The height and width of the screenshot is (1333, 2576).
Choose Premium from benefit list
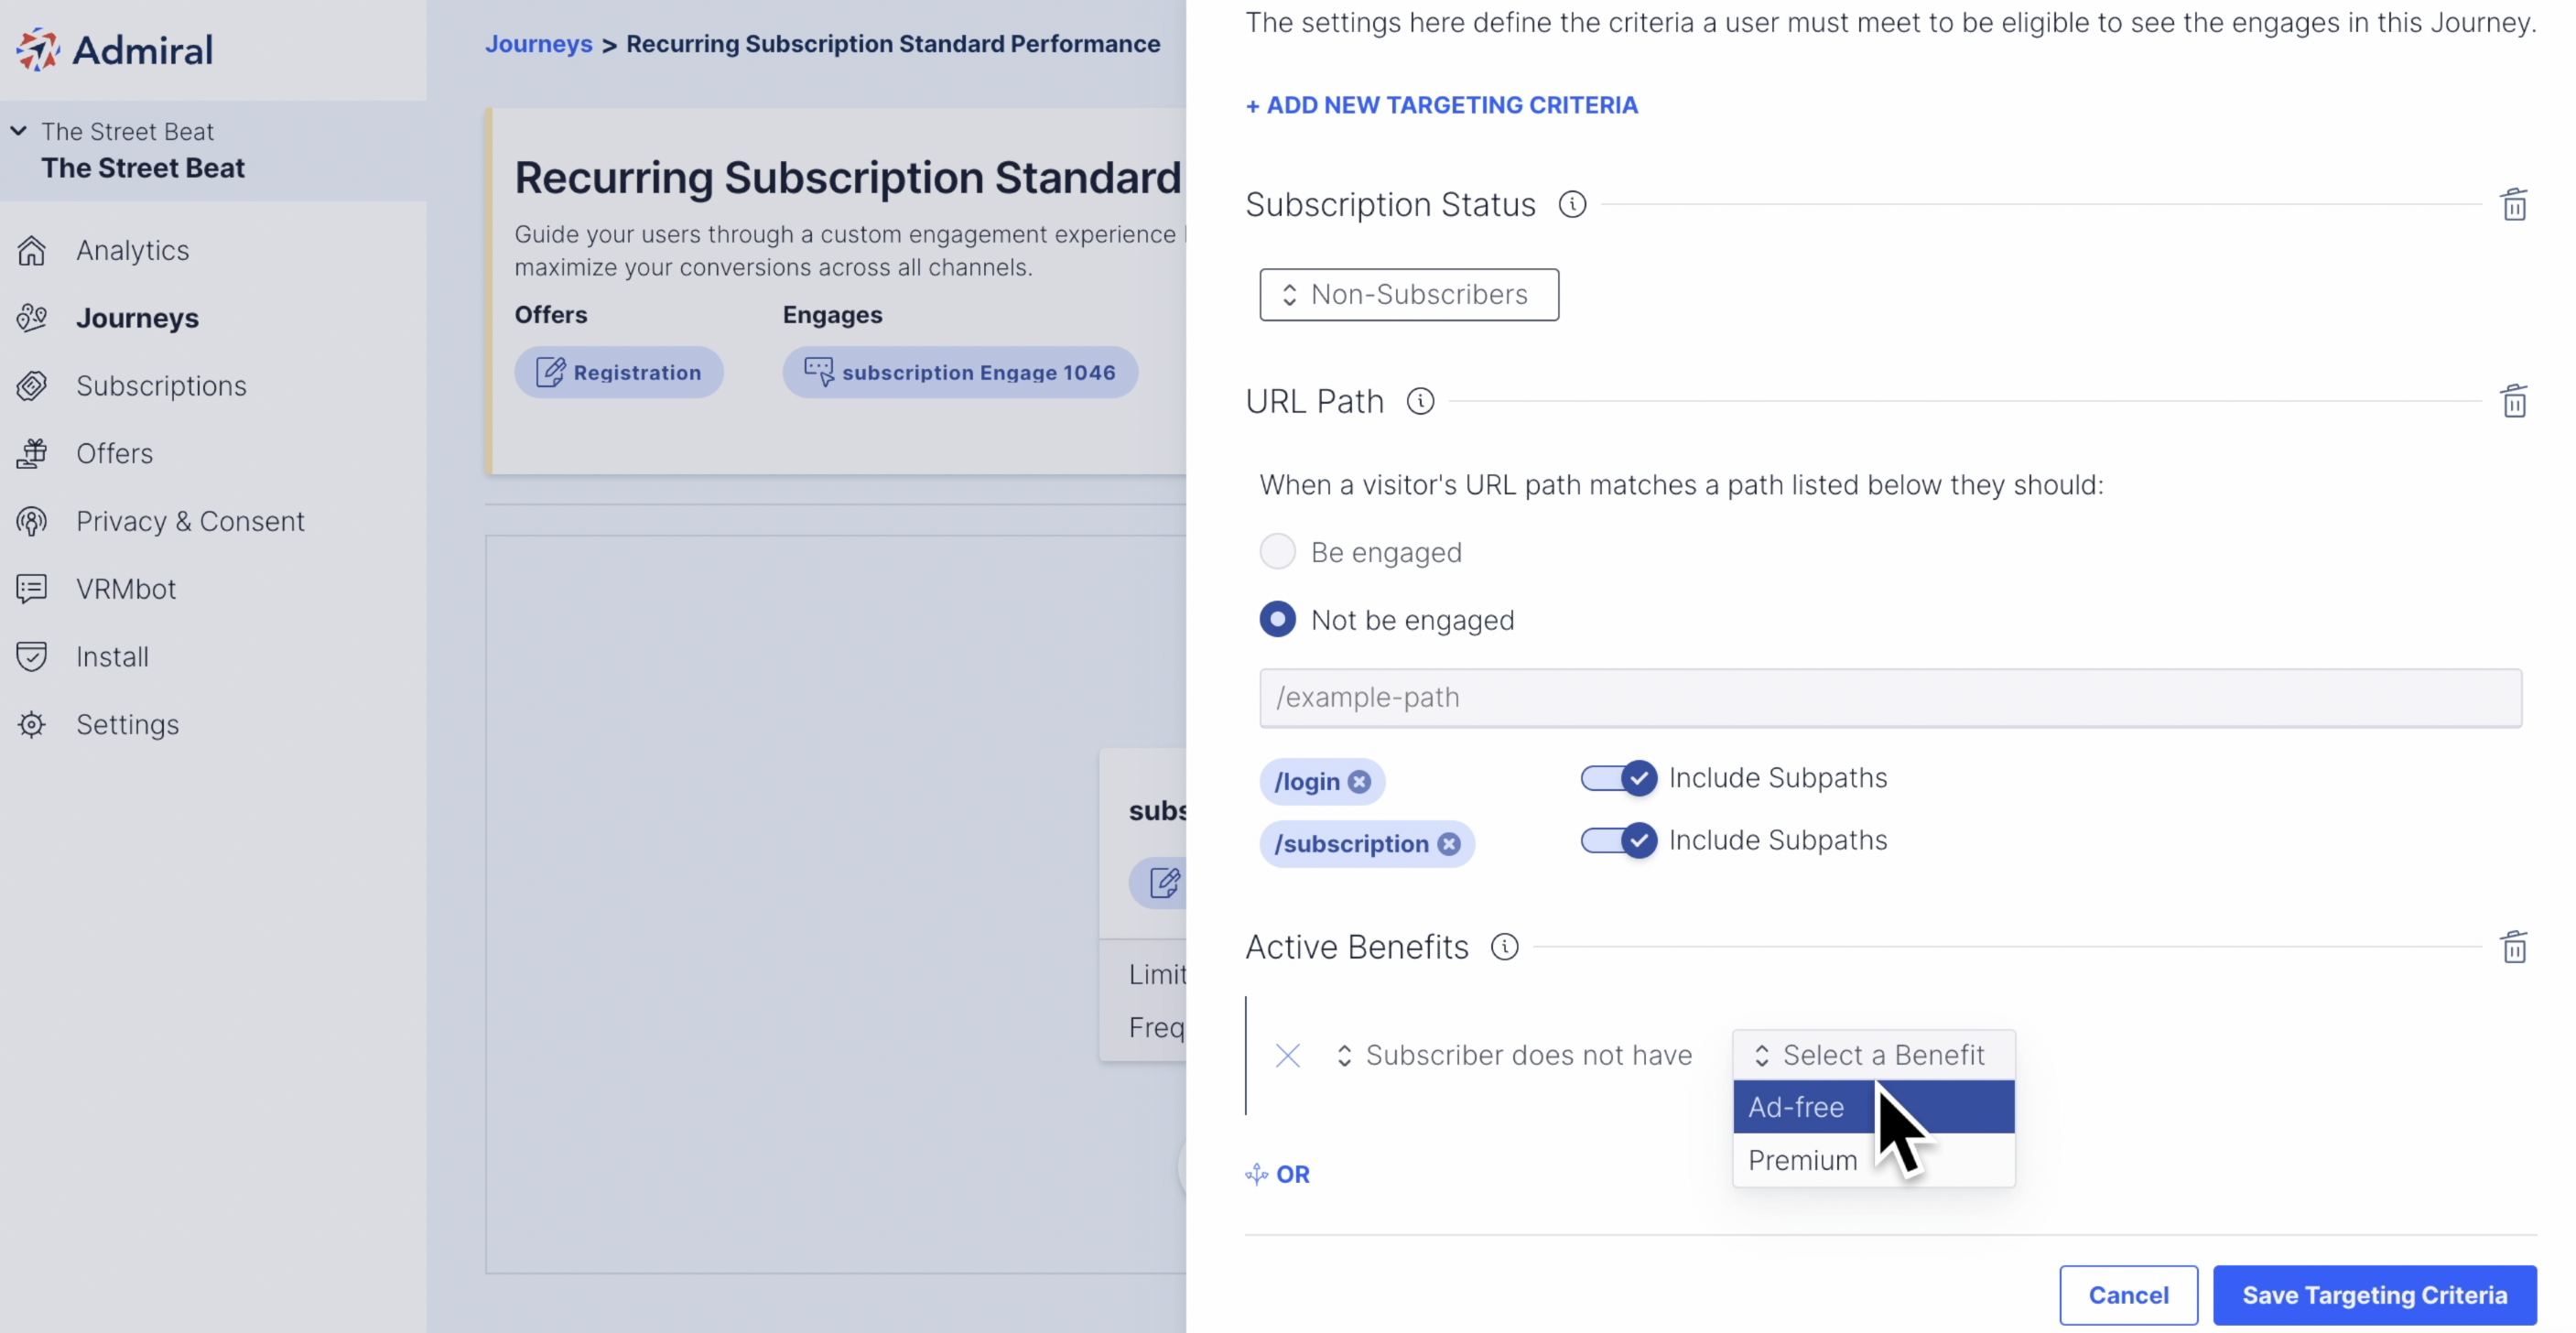coord(1873,1160)
